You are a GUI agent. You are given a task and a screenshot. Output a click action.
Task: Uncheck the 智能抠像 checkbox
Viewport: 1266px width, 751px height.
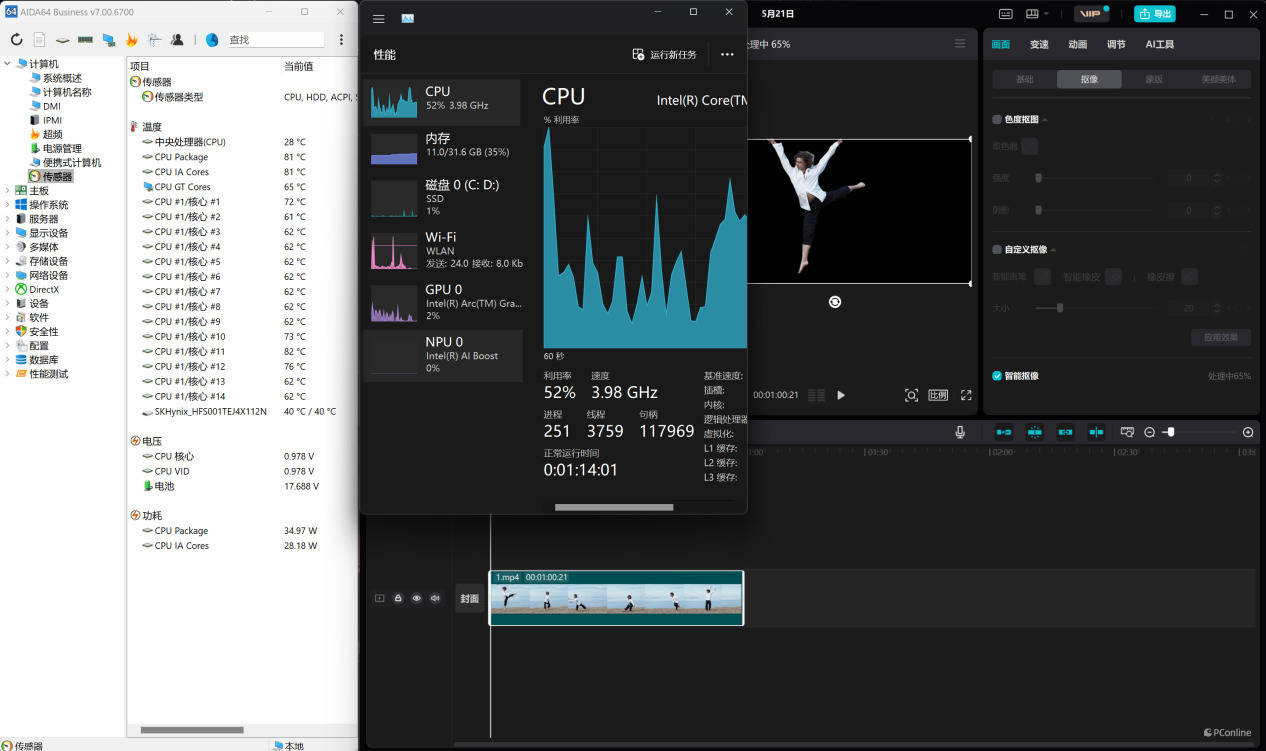click(x=997, y=376)
